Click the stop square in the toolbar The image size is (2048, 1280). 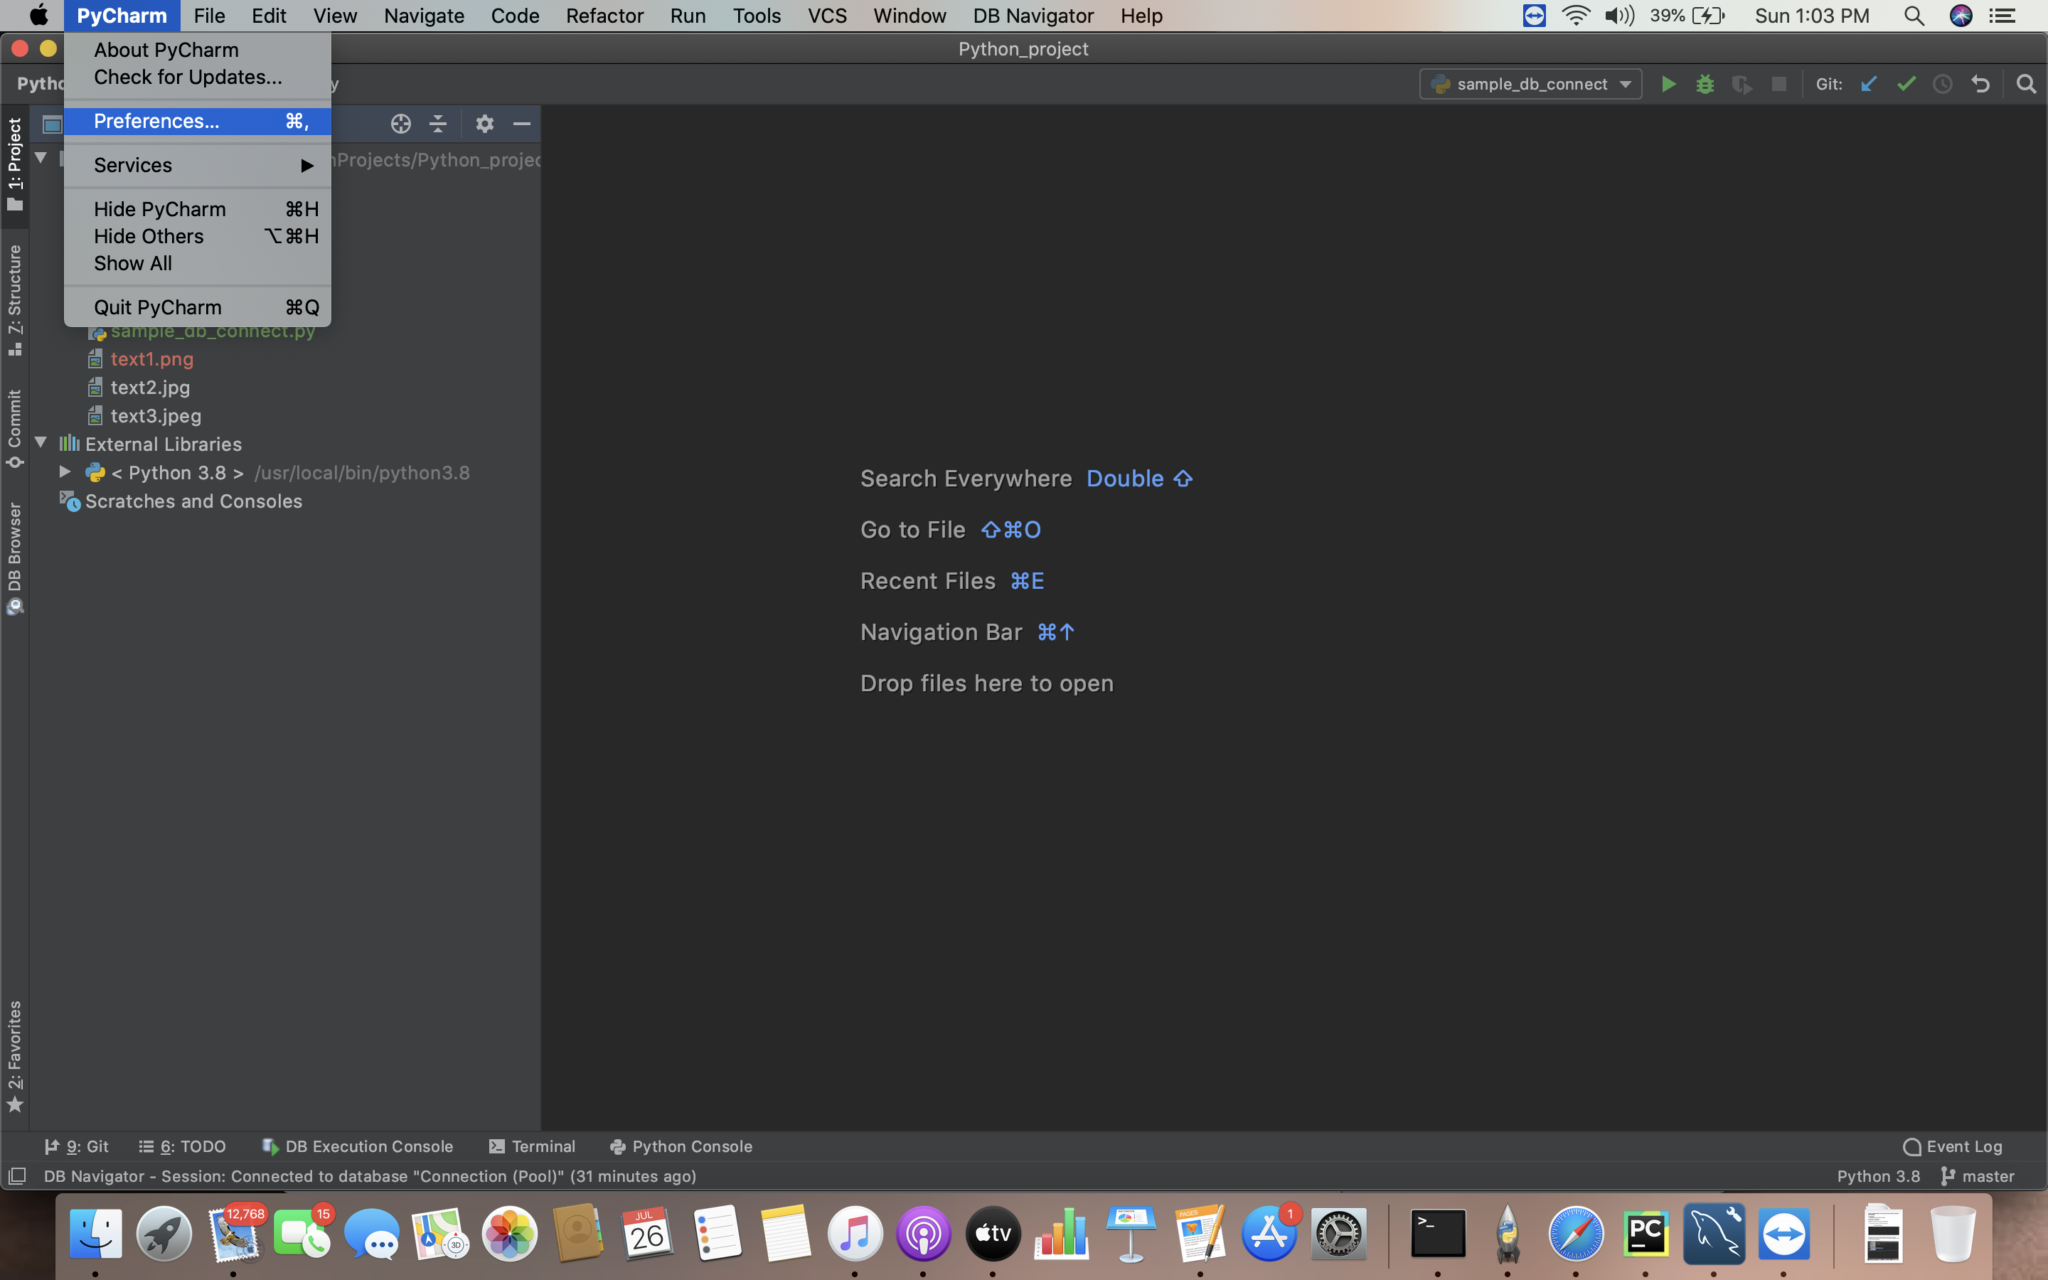1779,84
